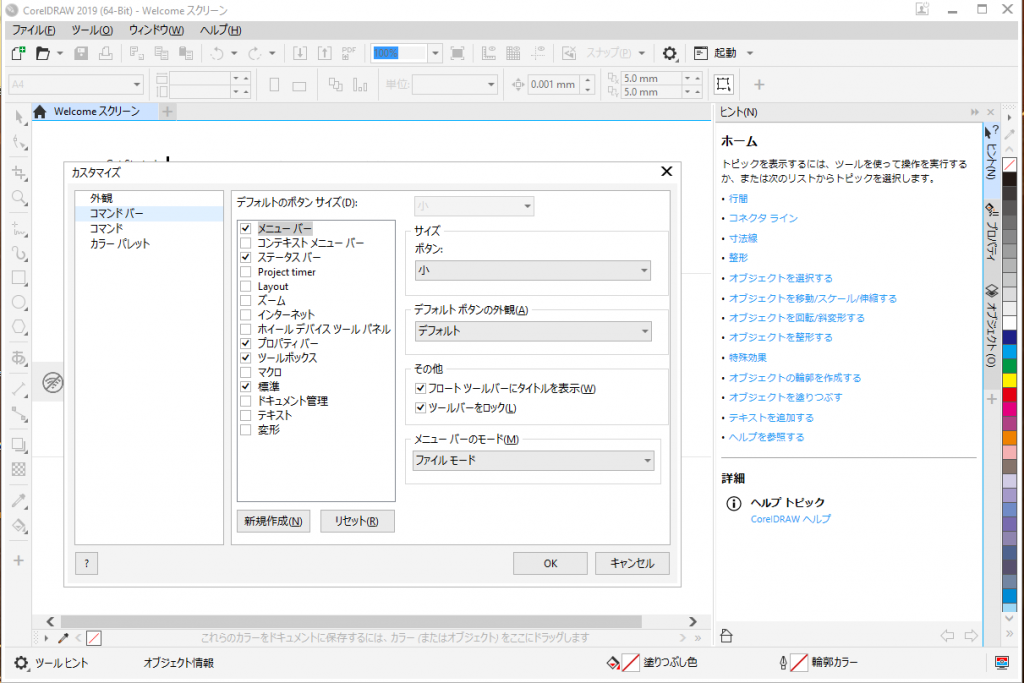Select the Text tool
1024x683 pixels.
pos(19,357)
